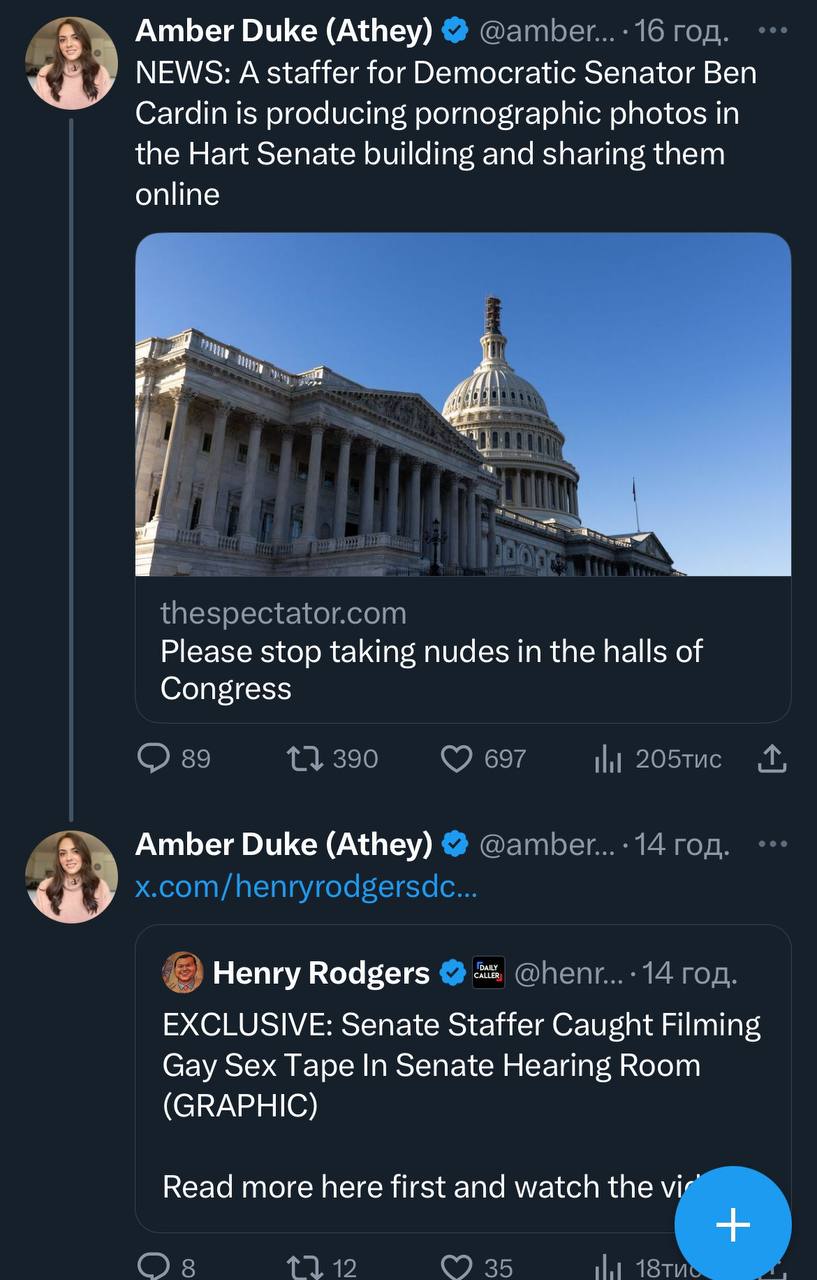Screen dimensions: 817x1280
Task: View analytics for the 205K views tweet
Action: (x=608, y=760)
